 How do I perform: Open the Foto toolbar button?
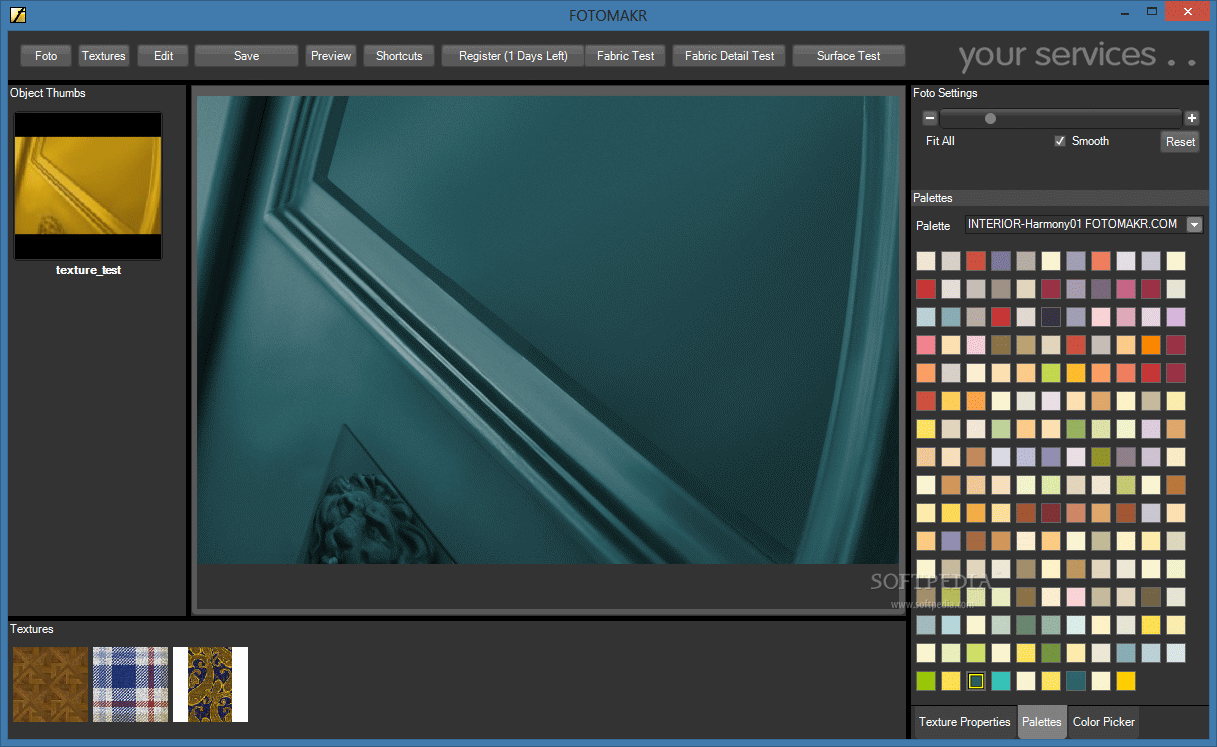[x=46, y=56]
